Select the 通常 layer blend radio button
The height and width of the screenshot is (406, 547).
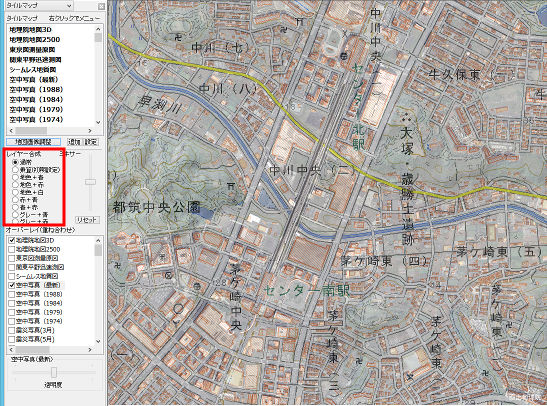click(15, 162)
